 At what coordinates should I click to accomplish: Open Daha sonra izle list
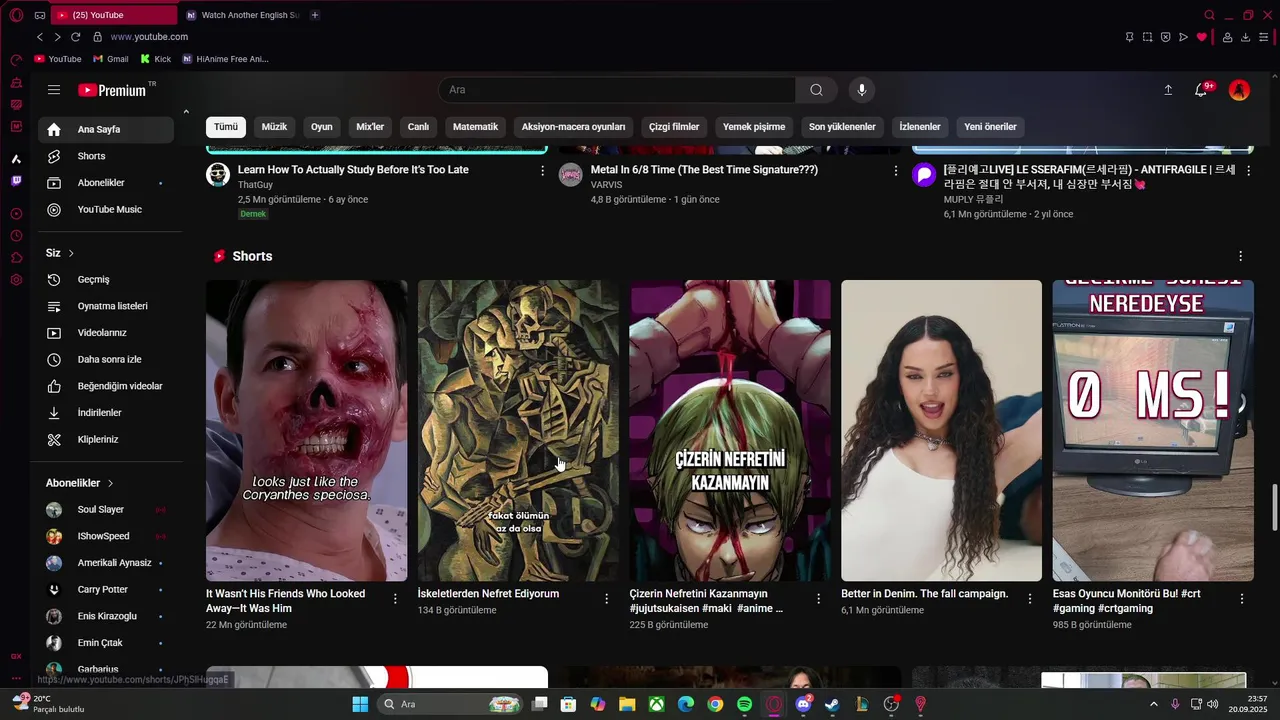click(x=106, y=359)
